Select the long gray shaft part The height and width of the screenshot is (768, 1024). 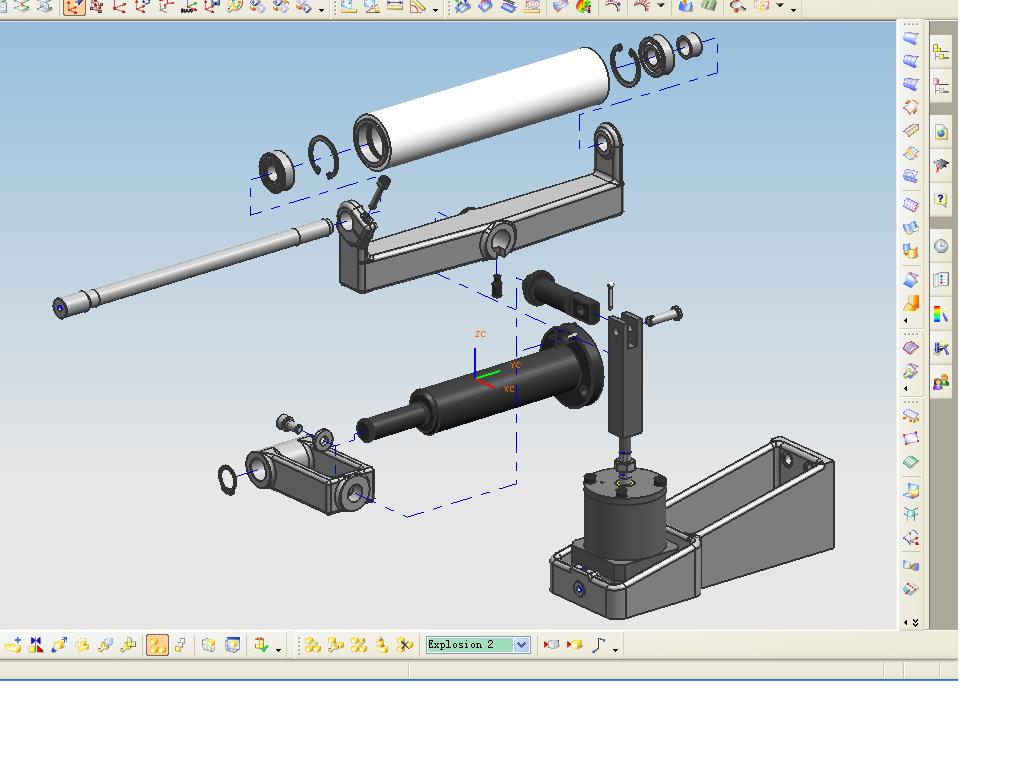pyautogui.click(x=193, y=268)
